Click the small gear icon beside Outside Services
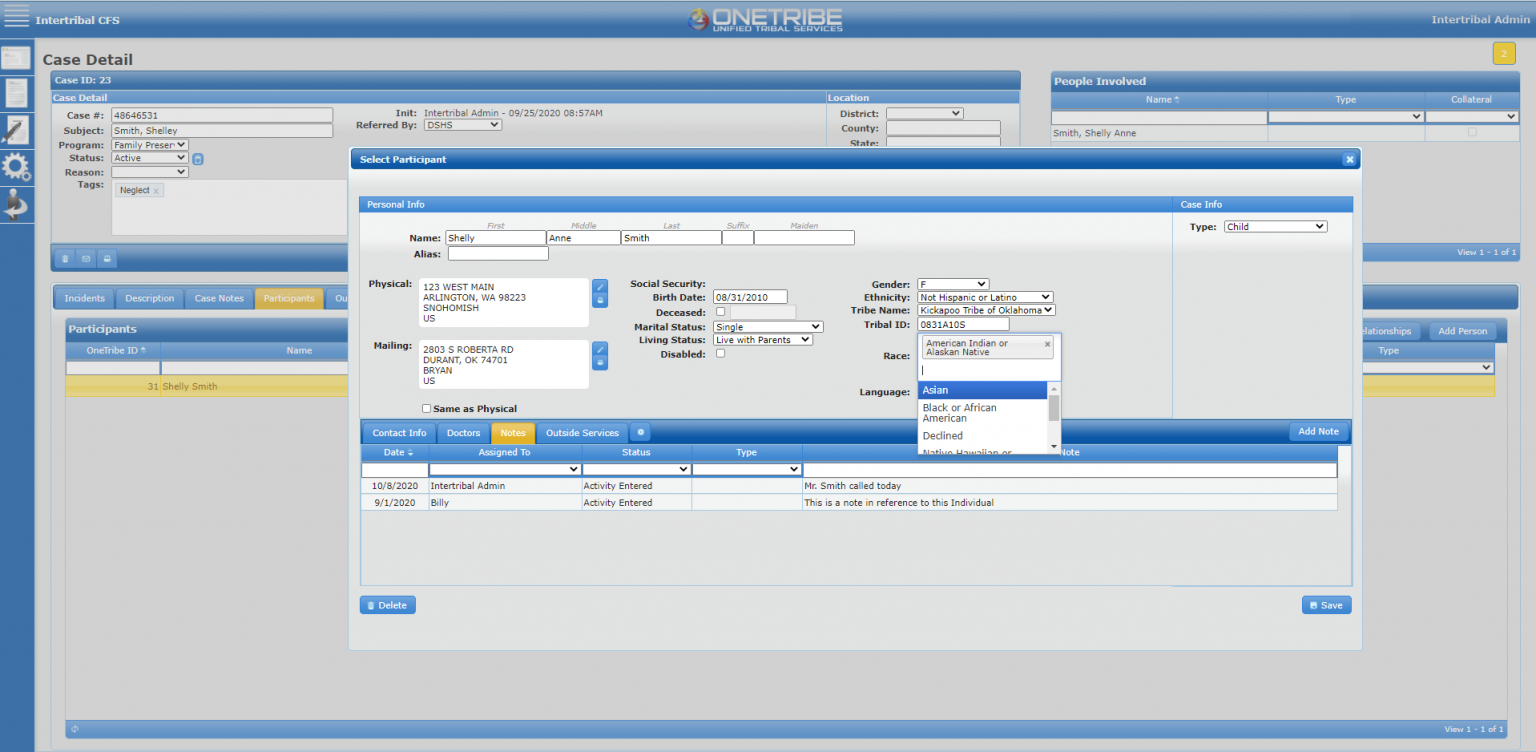 641,432
